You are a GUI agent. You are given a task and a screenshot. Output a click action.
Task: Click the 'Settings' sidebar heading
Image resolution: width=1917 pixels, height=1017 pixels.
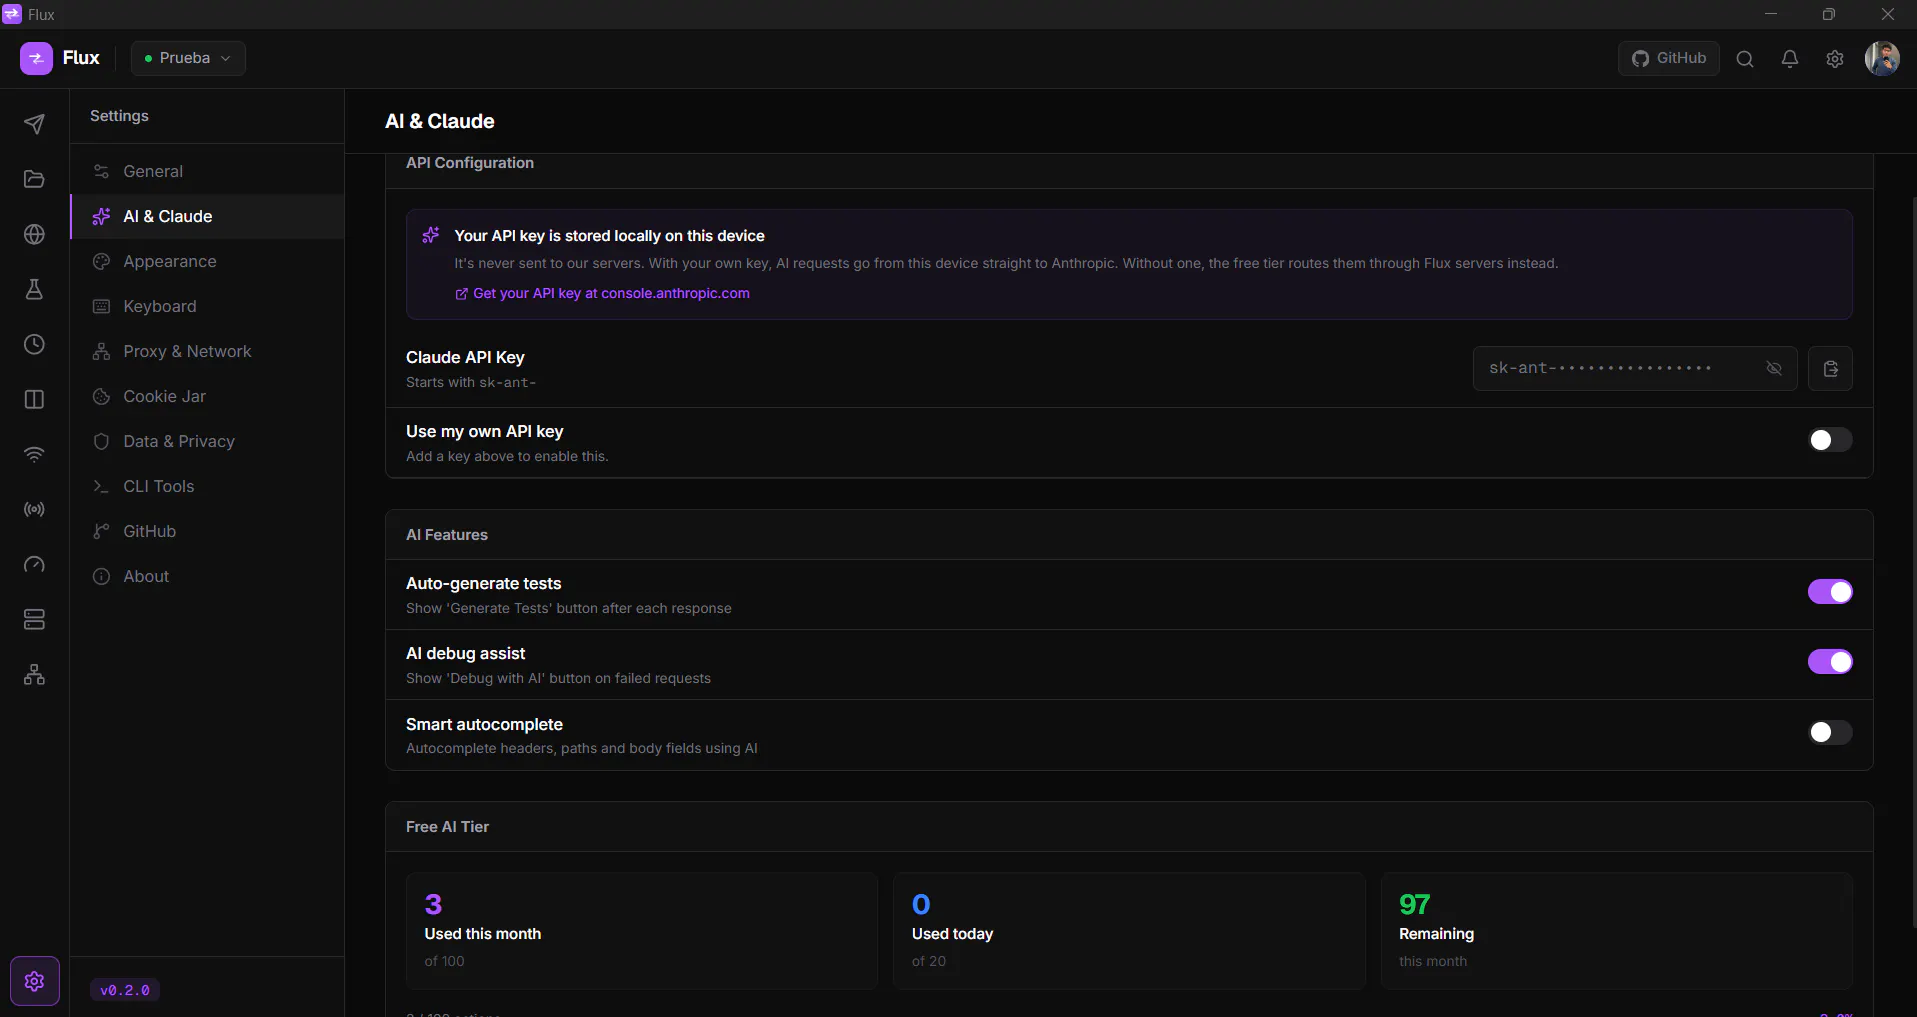(119, 116)
